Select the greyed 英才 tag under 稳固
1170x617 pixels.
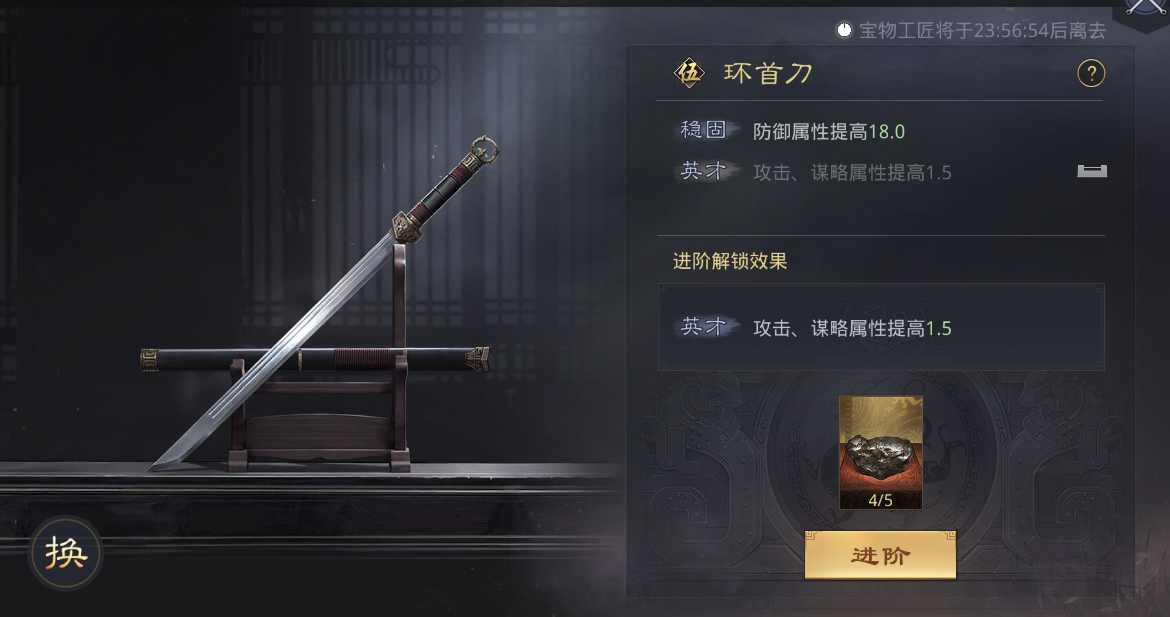[703, 171]
